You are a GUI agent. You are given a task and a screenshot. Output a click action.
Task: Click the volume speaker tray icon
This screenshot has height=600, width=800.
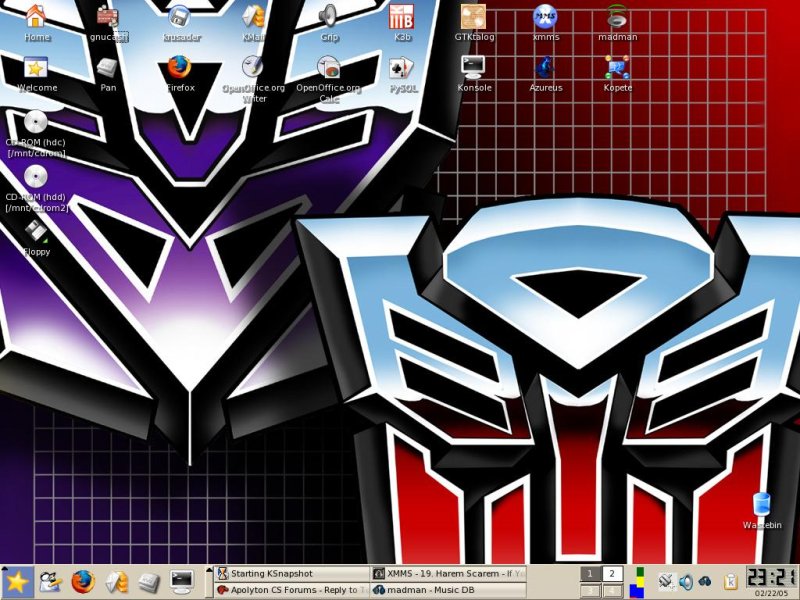point(686,581)
